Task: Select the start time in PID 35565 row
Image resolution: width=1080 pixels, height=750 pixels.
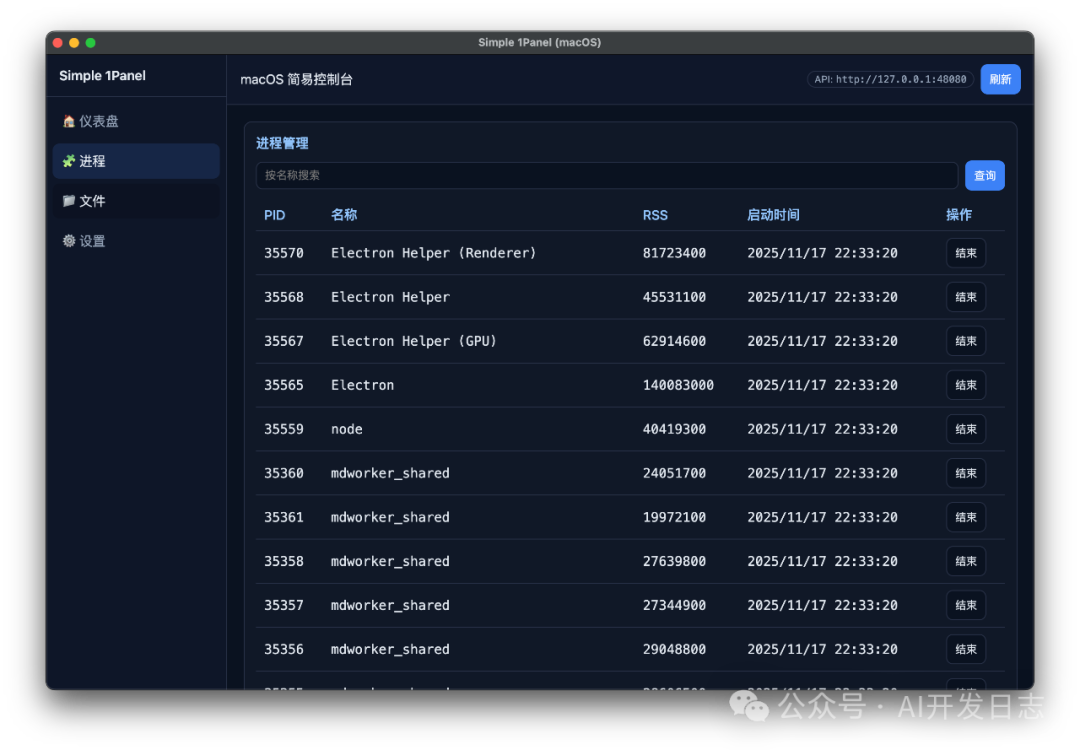Action: (x=822, y=385)
